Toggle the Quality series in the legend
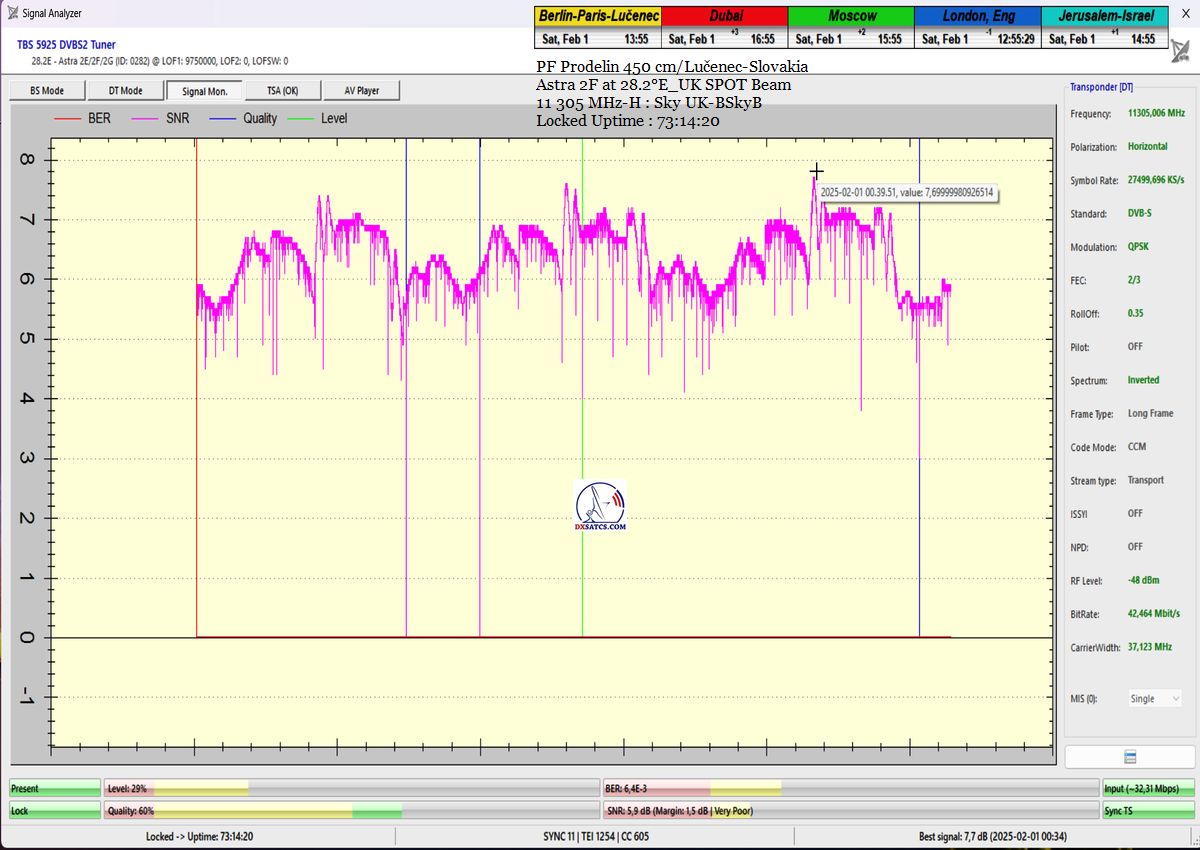 click(x=243, y=118)
